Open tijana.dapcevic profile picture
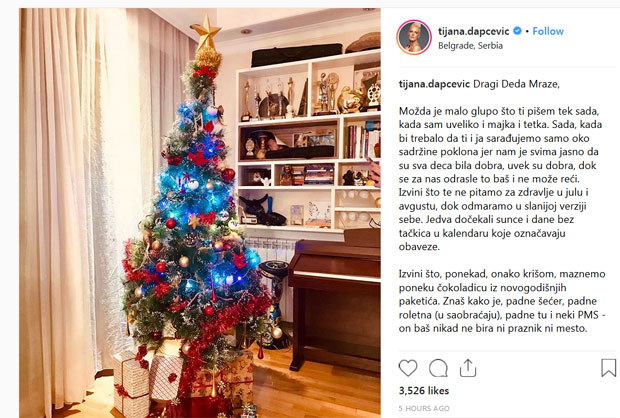Image resolution: width=620 pixels, height=418 pixels. [x=414, y=37]
